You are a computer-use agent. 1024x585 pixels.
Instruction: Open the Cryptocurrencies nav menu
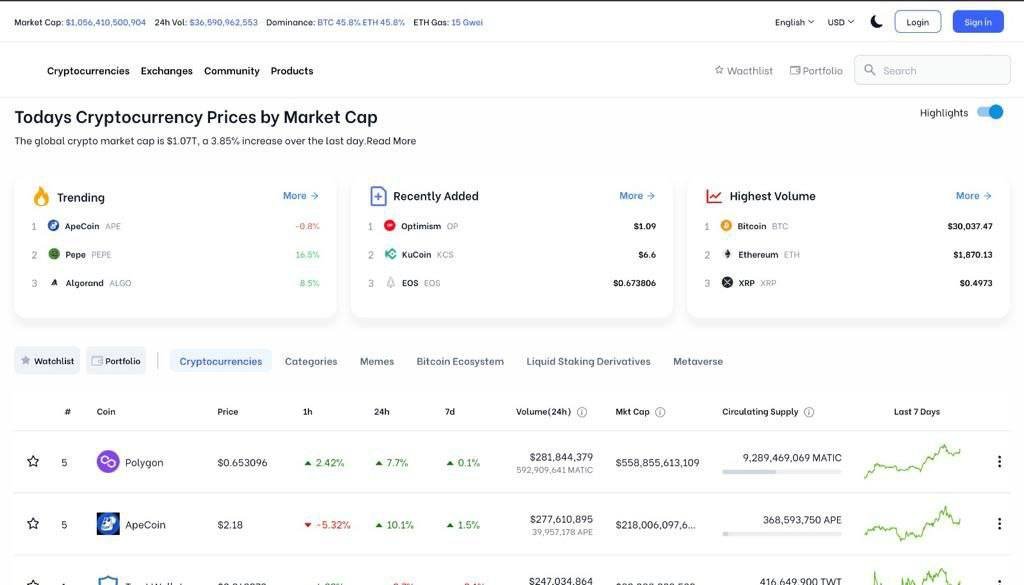pos(88,71)
